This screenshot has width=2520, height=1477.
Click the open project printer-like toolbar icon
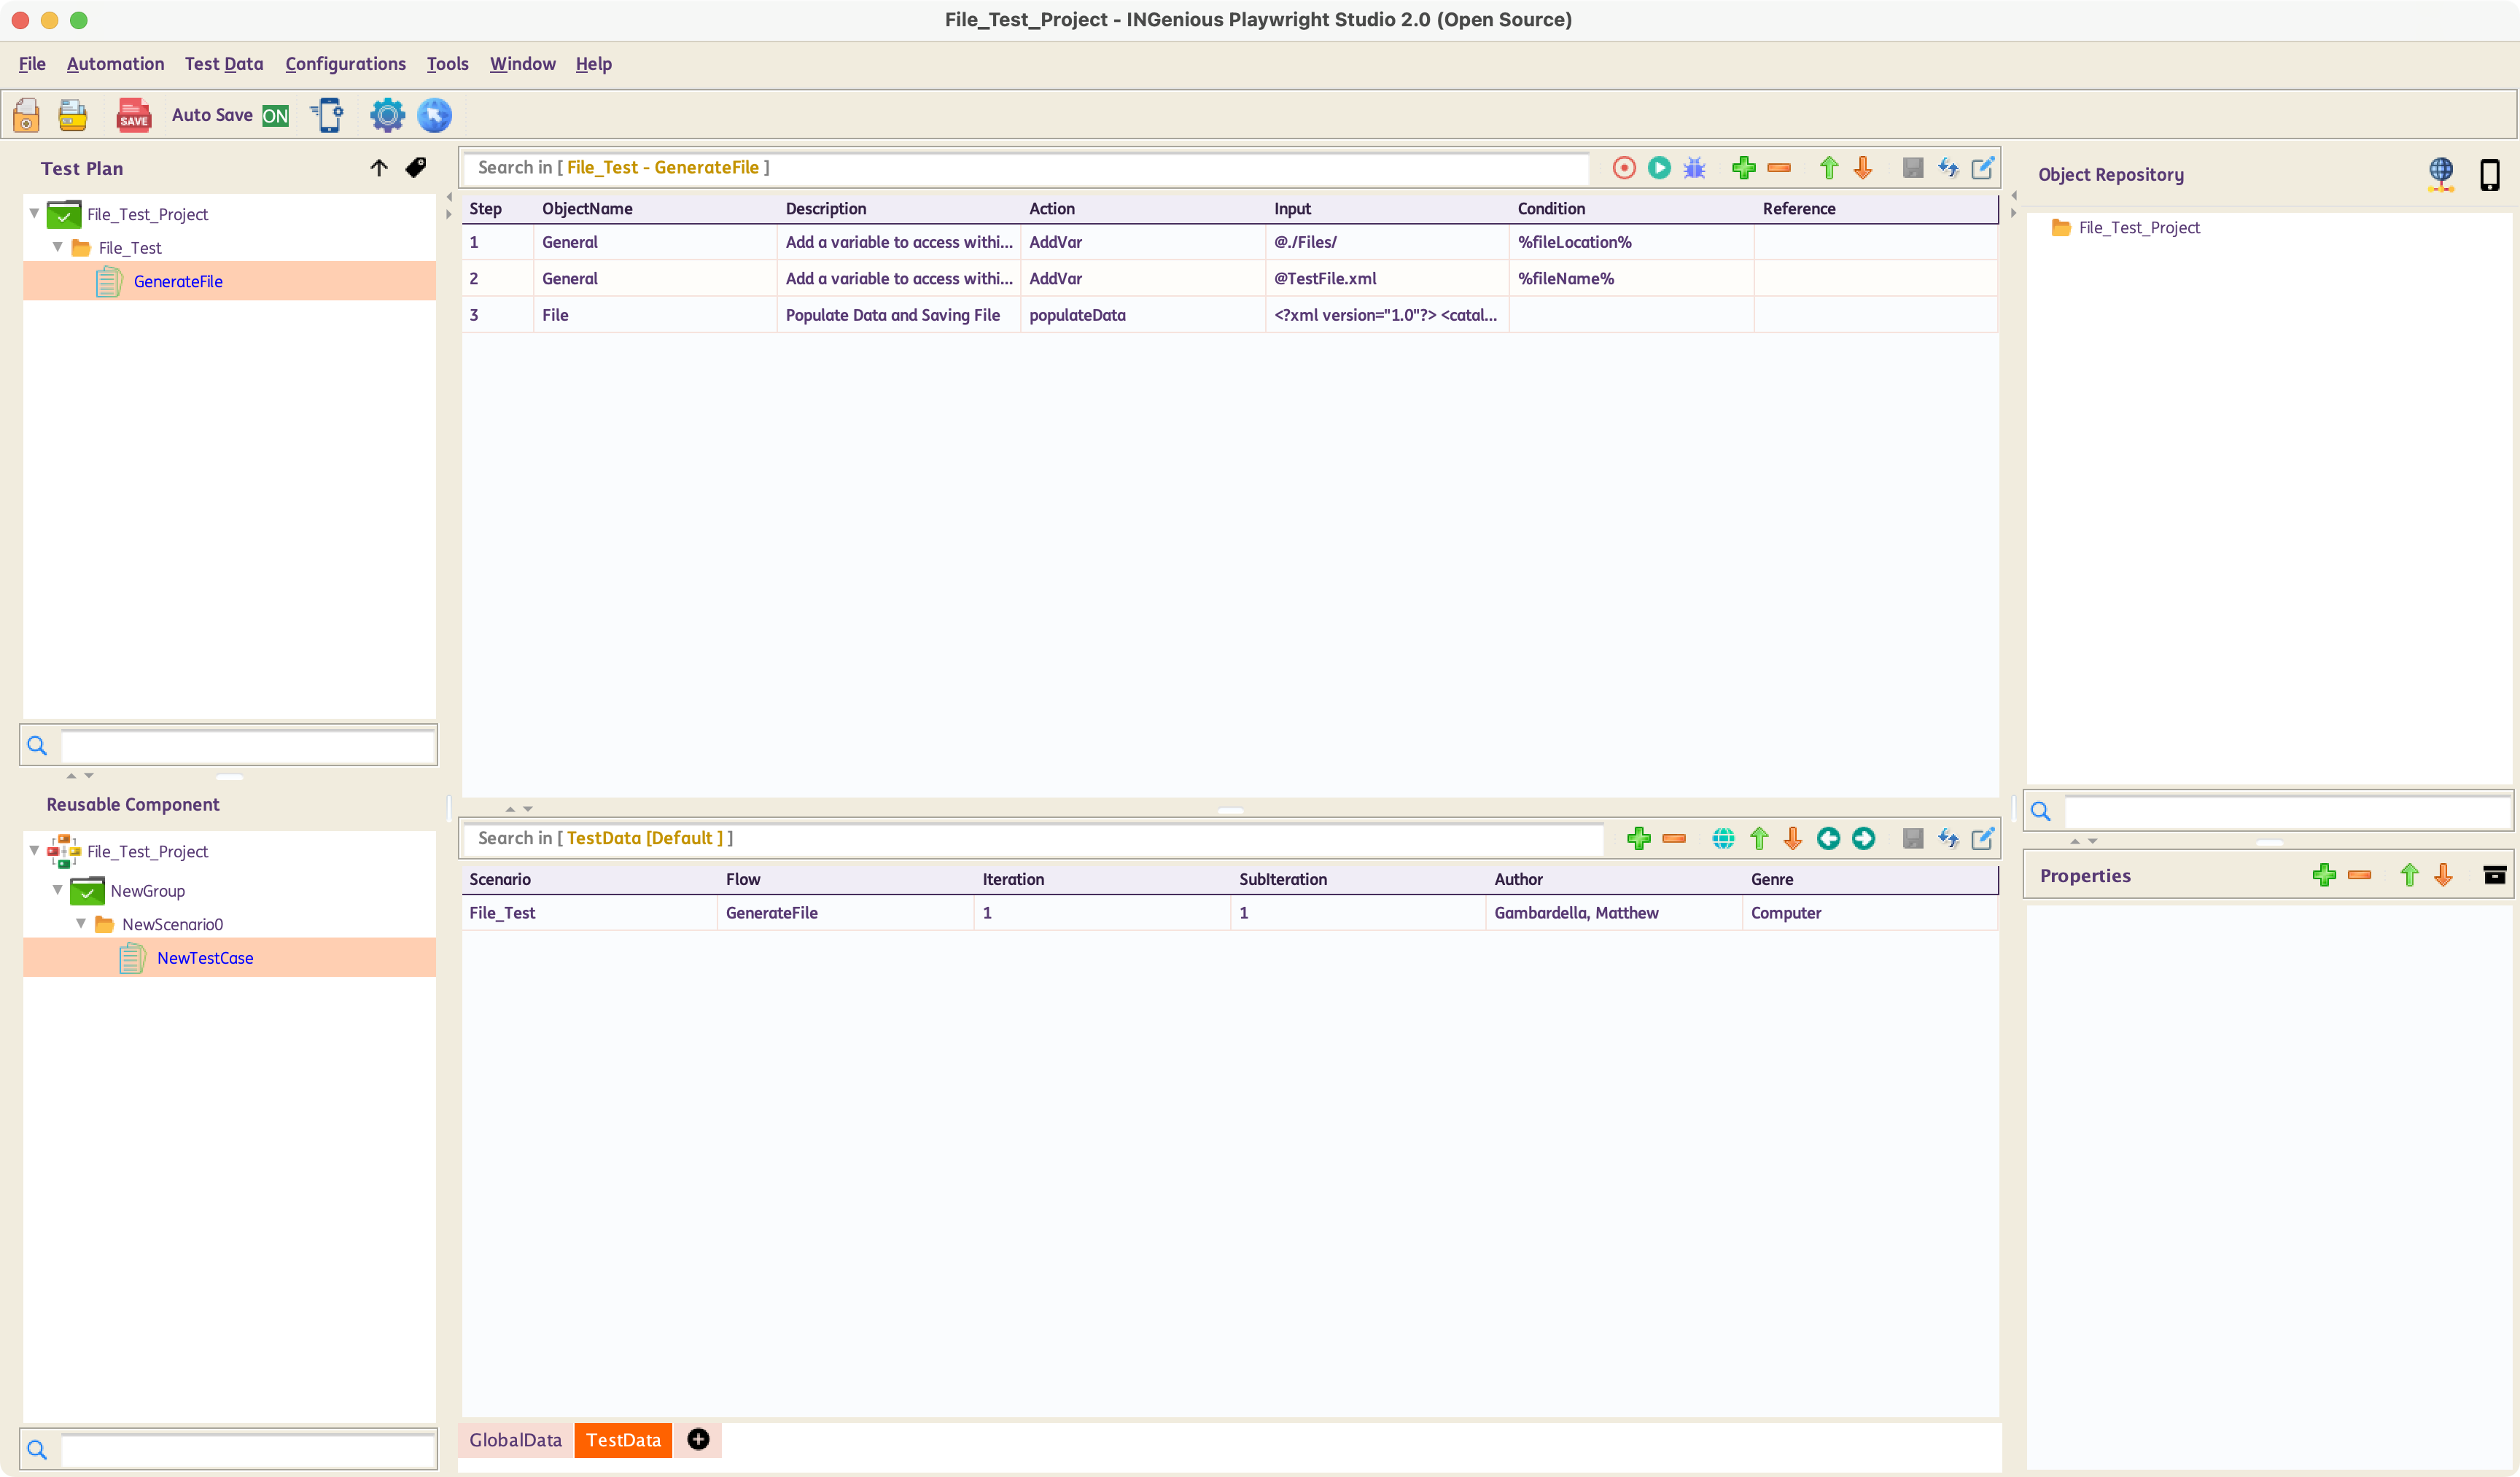(x=73, y=115)
